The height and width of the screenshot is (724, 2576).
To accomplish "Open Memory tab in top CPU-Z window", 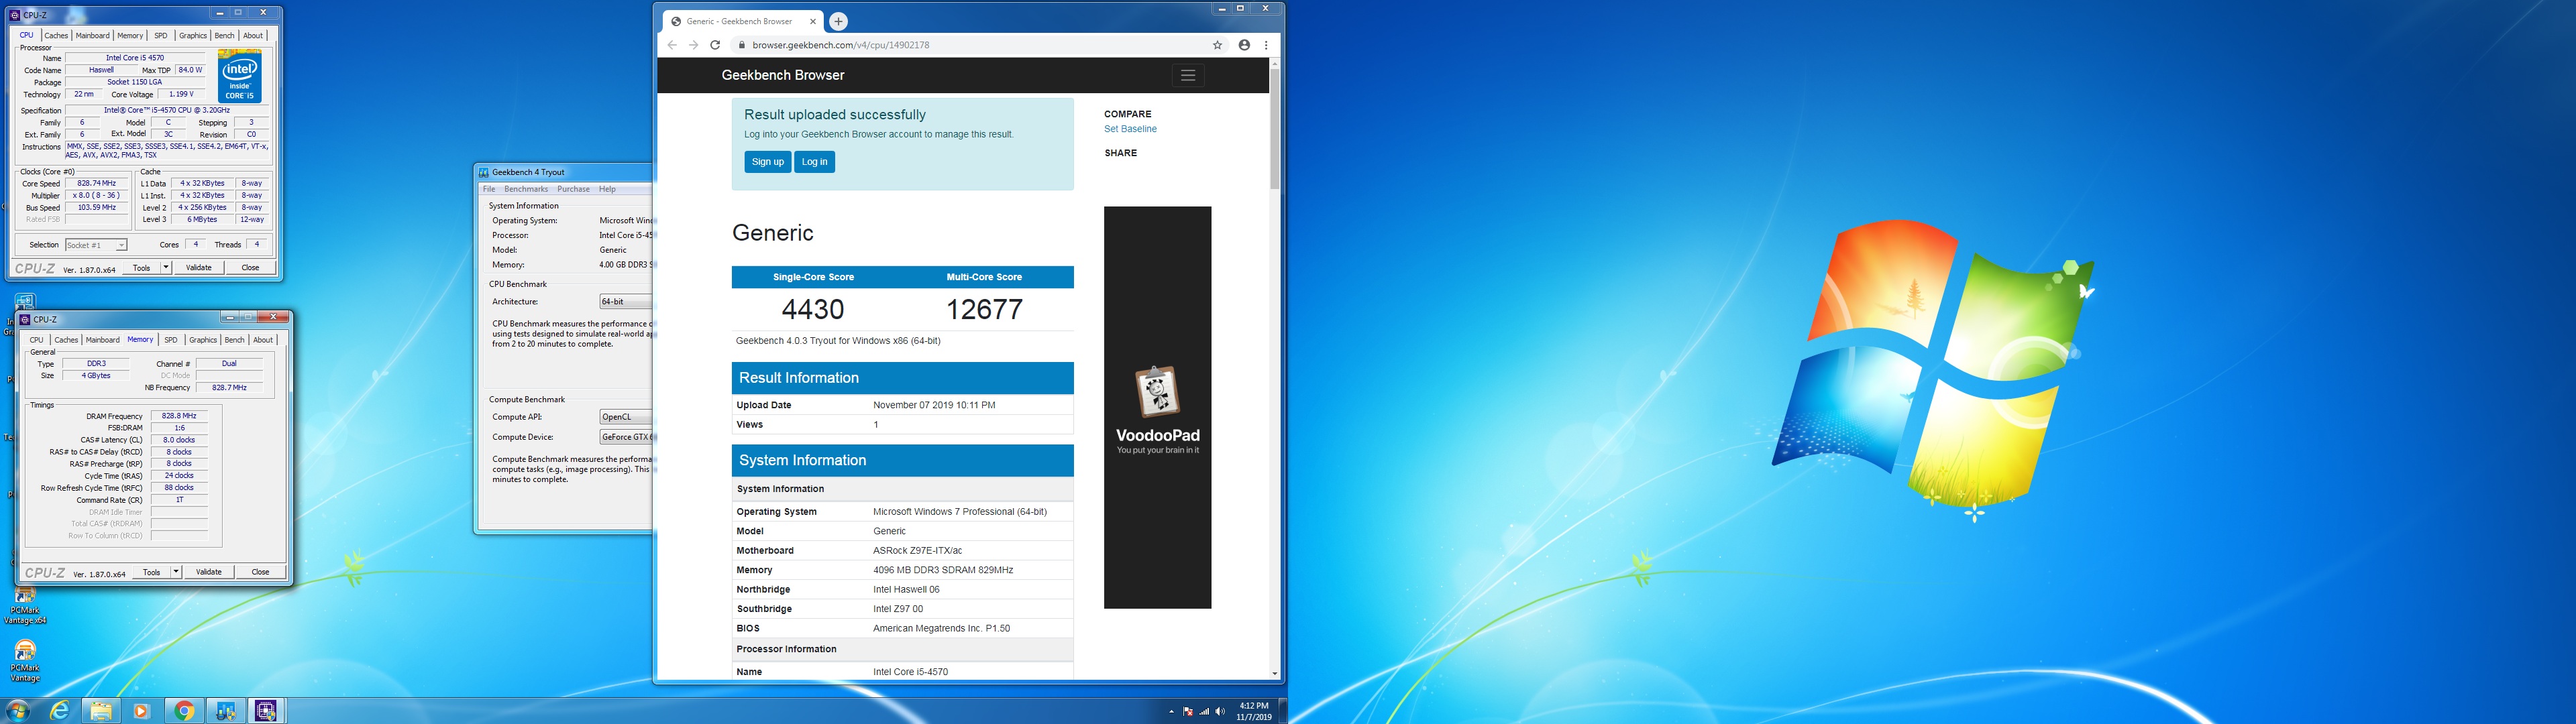I will click(x=130, y=36).
